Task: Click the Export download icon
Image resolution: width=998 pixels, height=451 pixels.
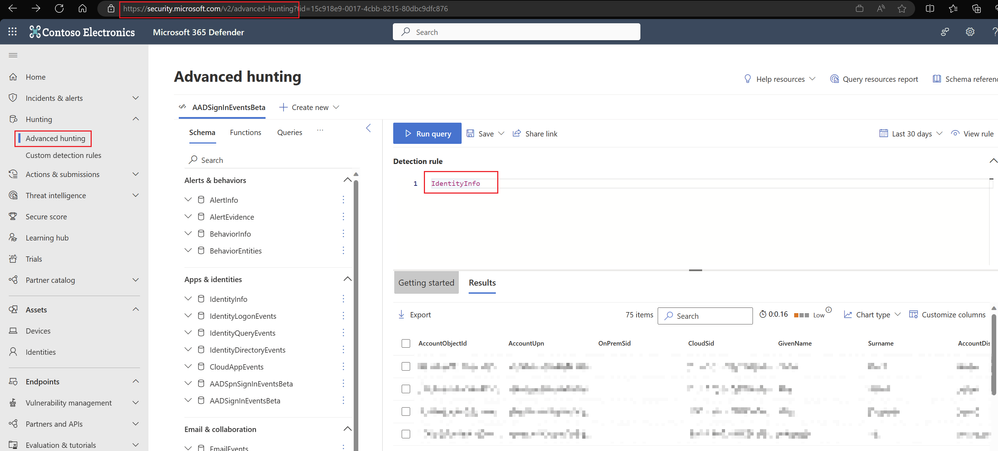Action: pos(401,314)
